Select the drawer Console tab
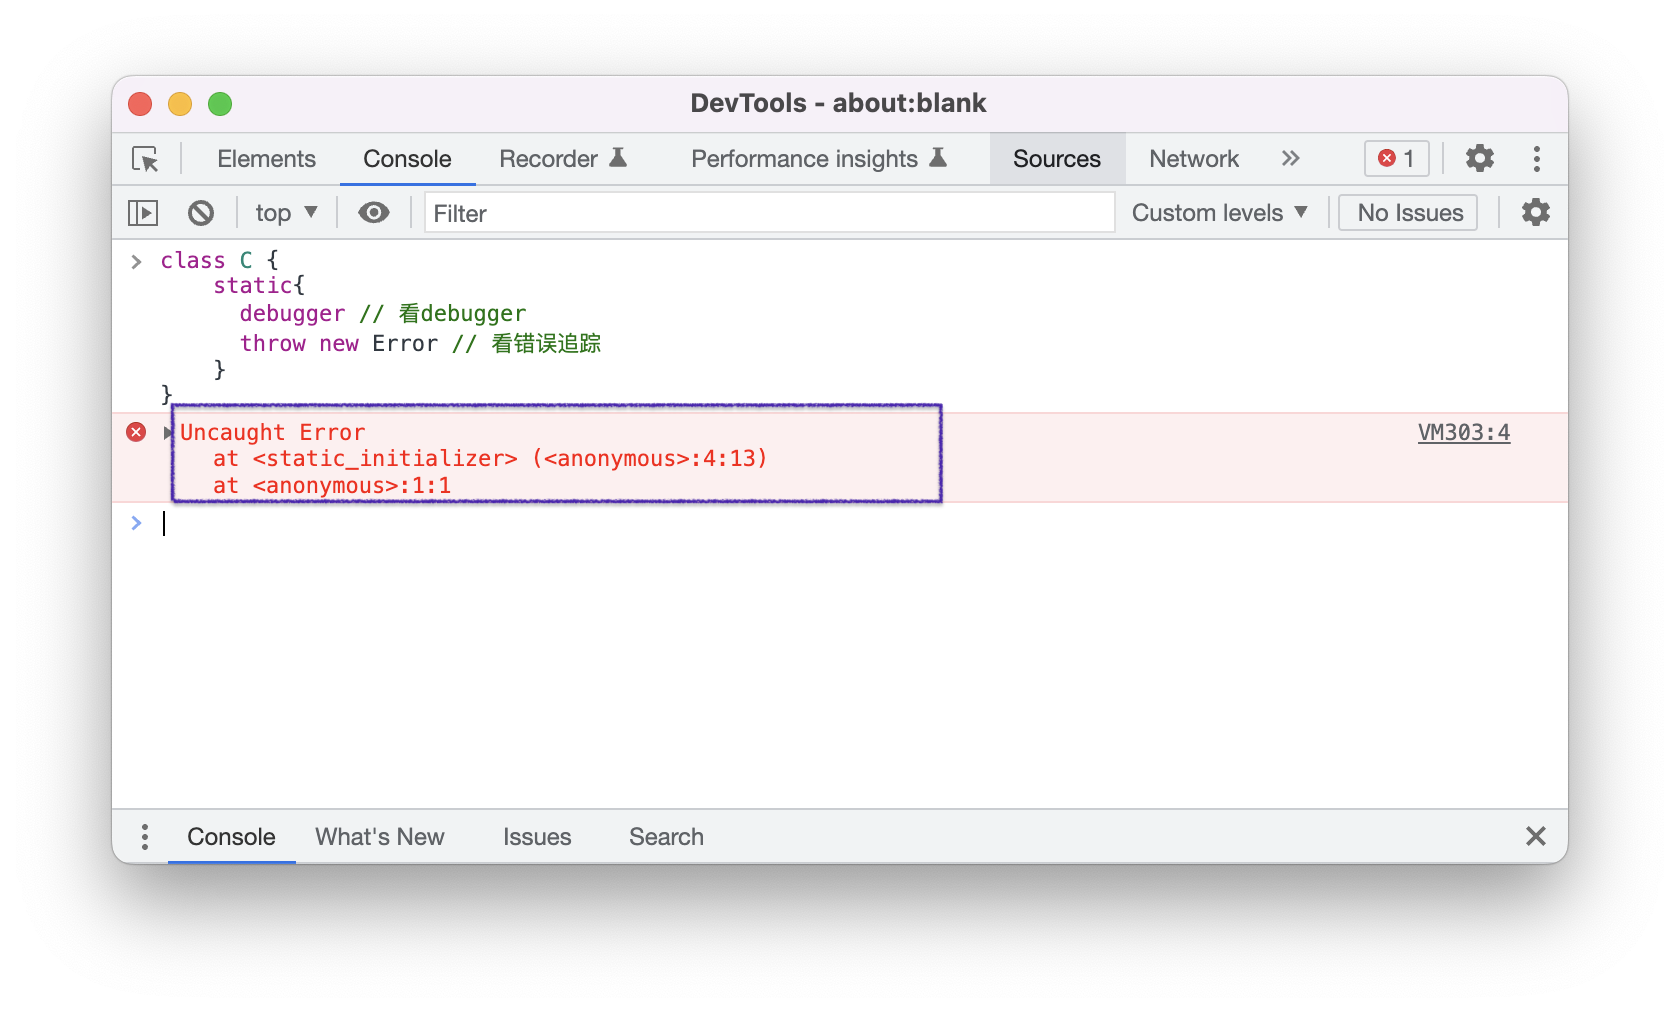This screenshot has width=1680, height=1012. click(231, 837)
